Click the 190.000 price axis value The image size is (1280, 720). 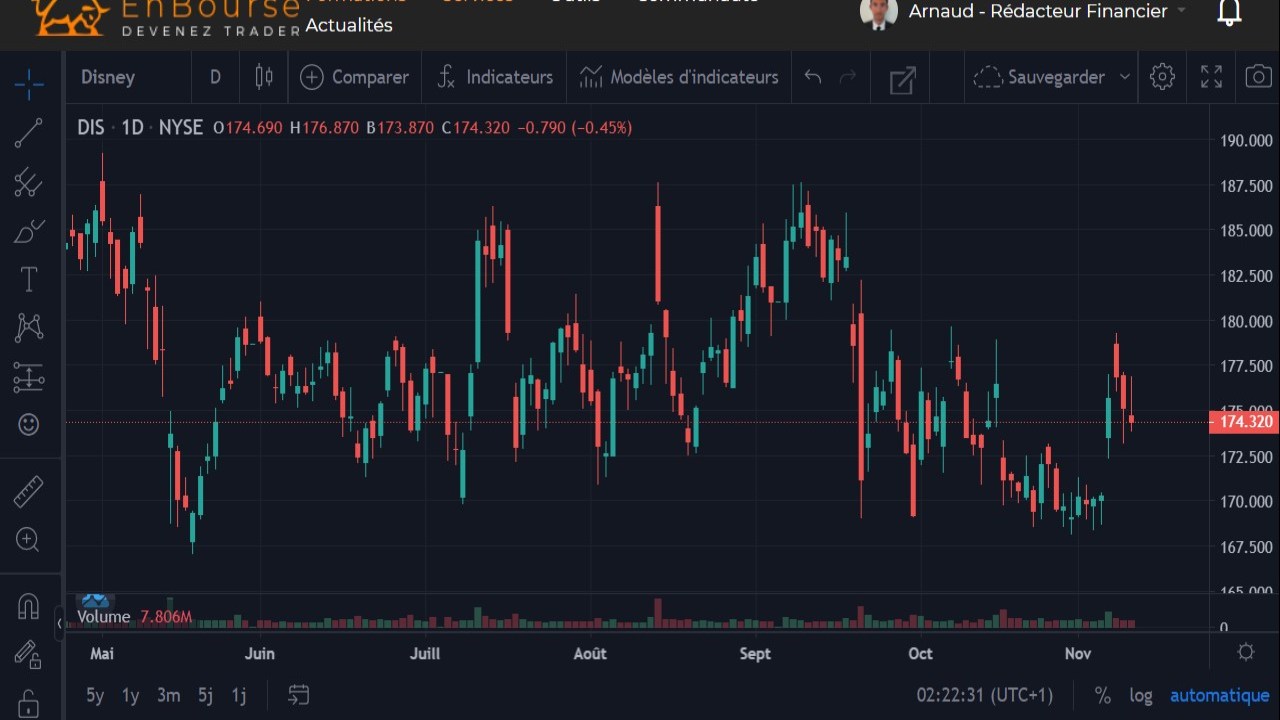click(1247, 140)
